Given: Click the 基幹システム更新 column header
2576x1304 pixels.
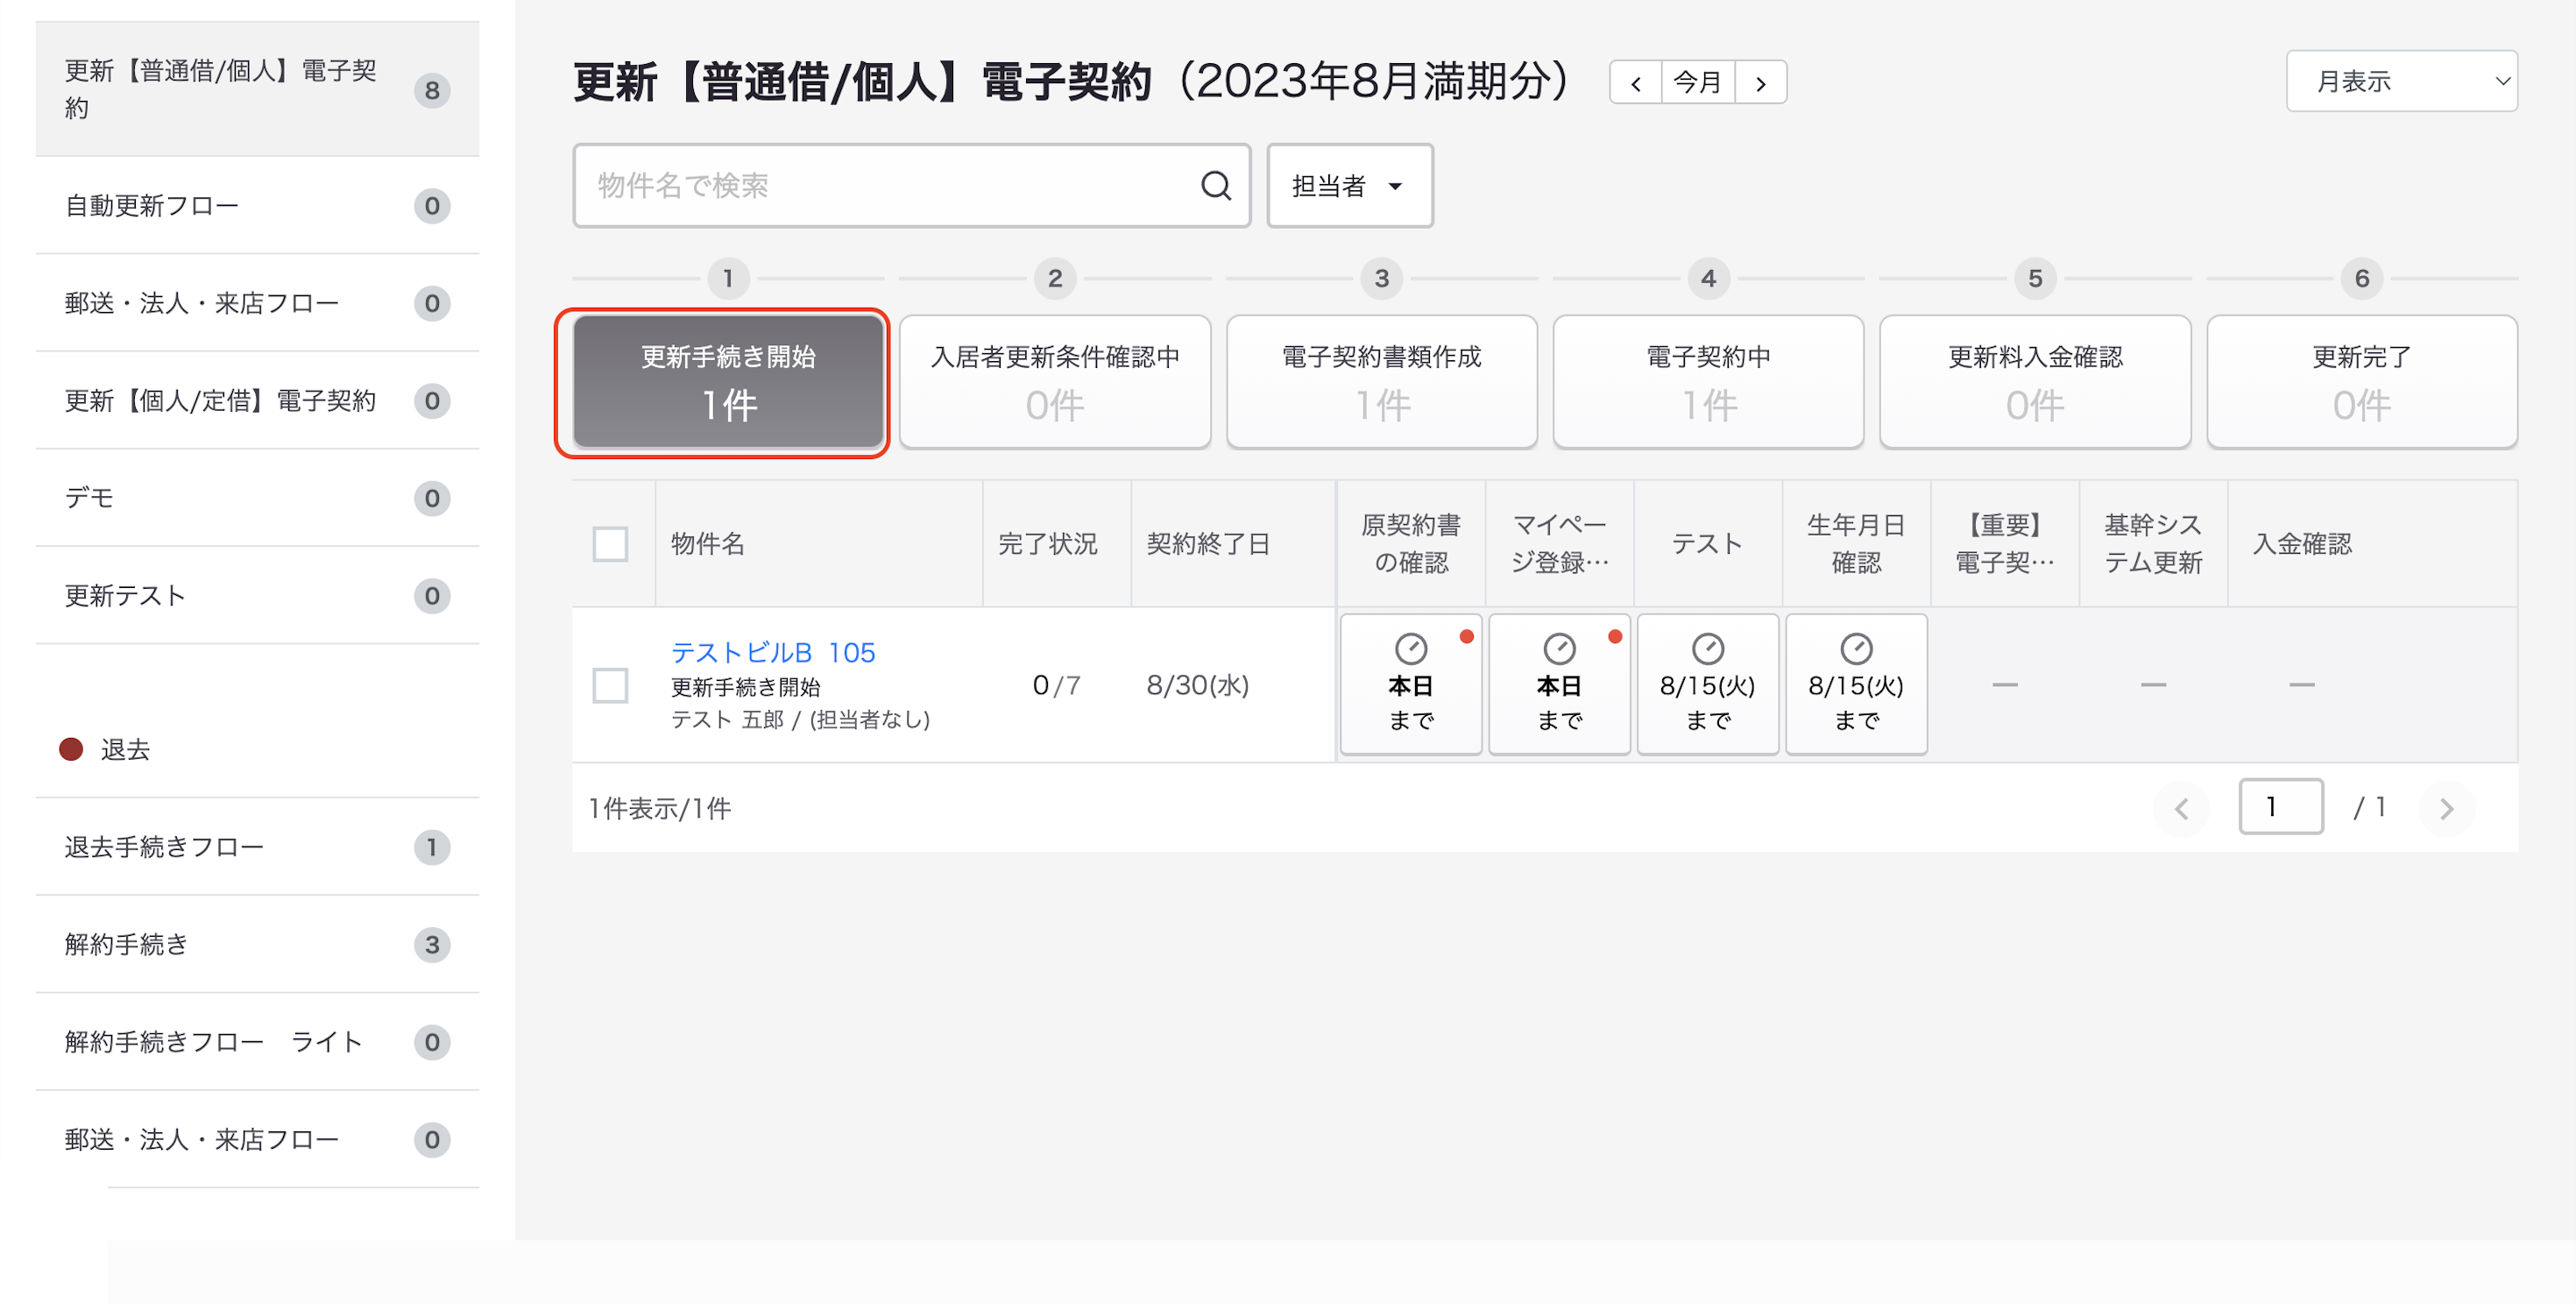Looking at the screenshot, I should 2153,544.
